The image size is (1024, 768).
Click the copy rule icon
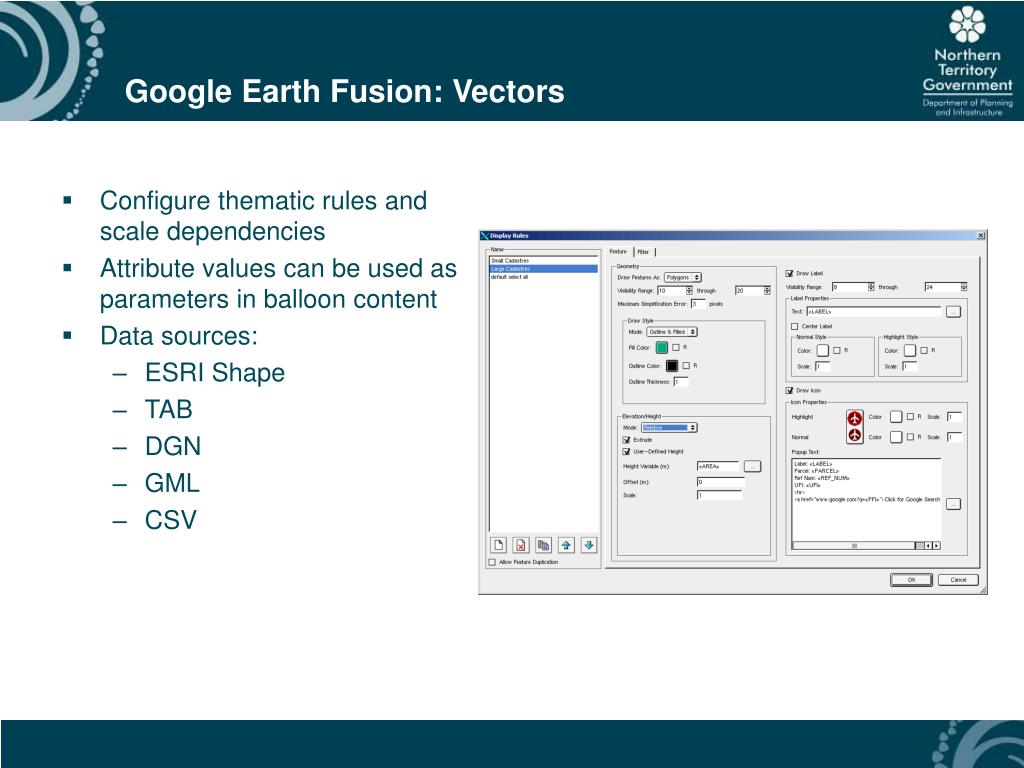[543, 545]
